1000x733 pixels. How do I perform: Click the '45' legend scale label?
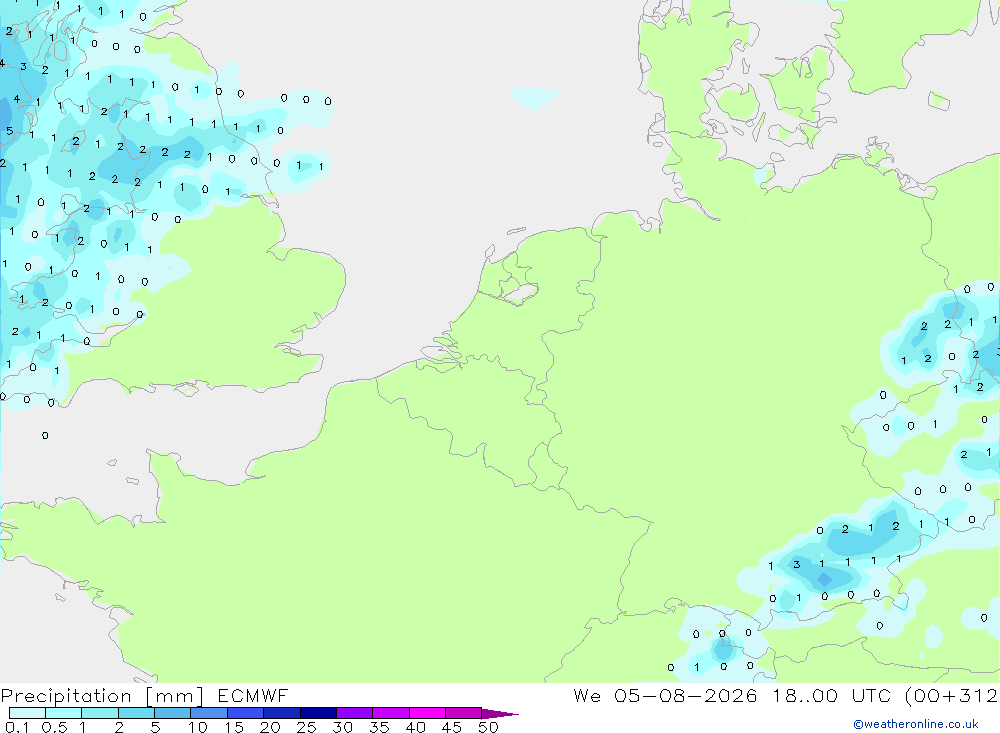452,727
